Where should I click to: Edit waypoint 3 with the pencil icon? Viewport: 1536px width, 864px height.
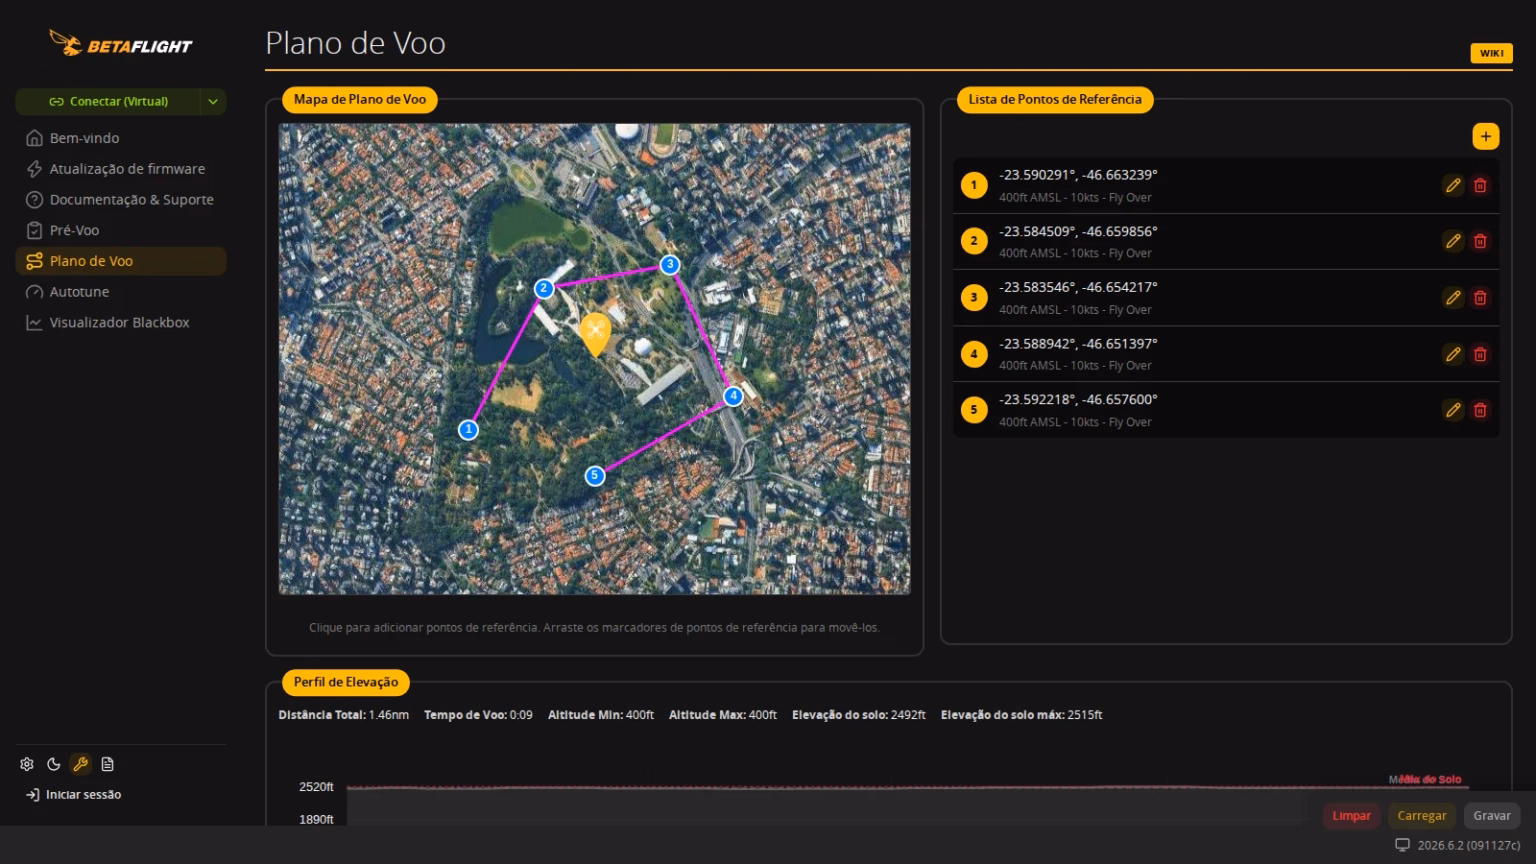pos(1453,297)
